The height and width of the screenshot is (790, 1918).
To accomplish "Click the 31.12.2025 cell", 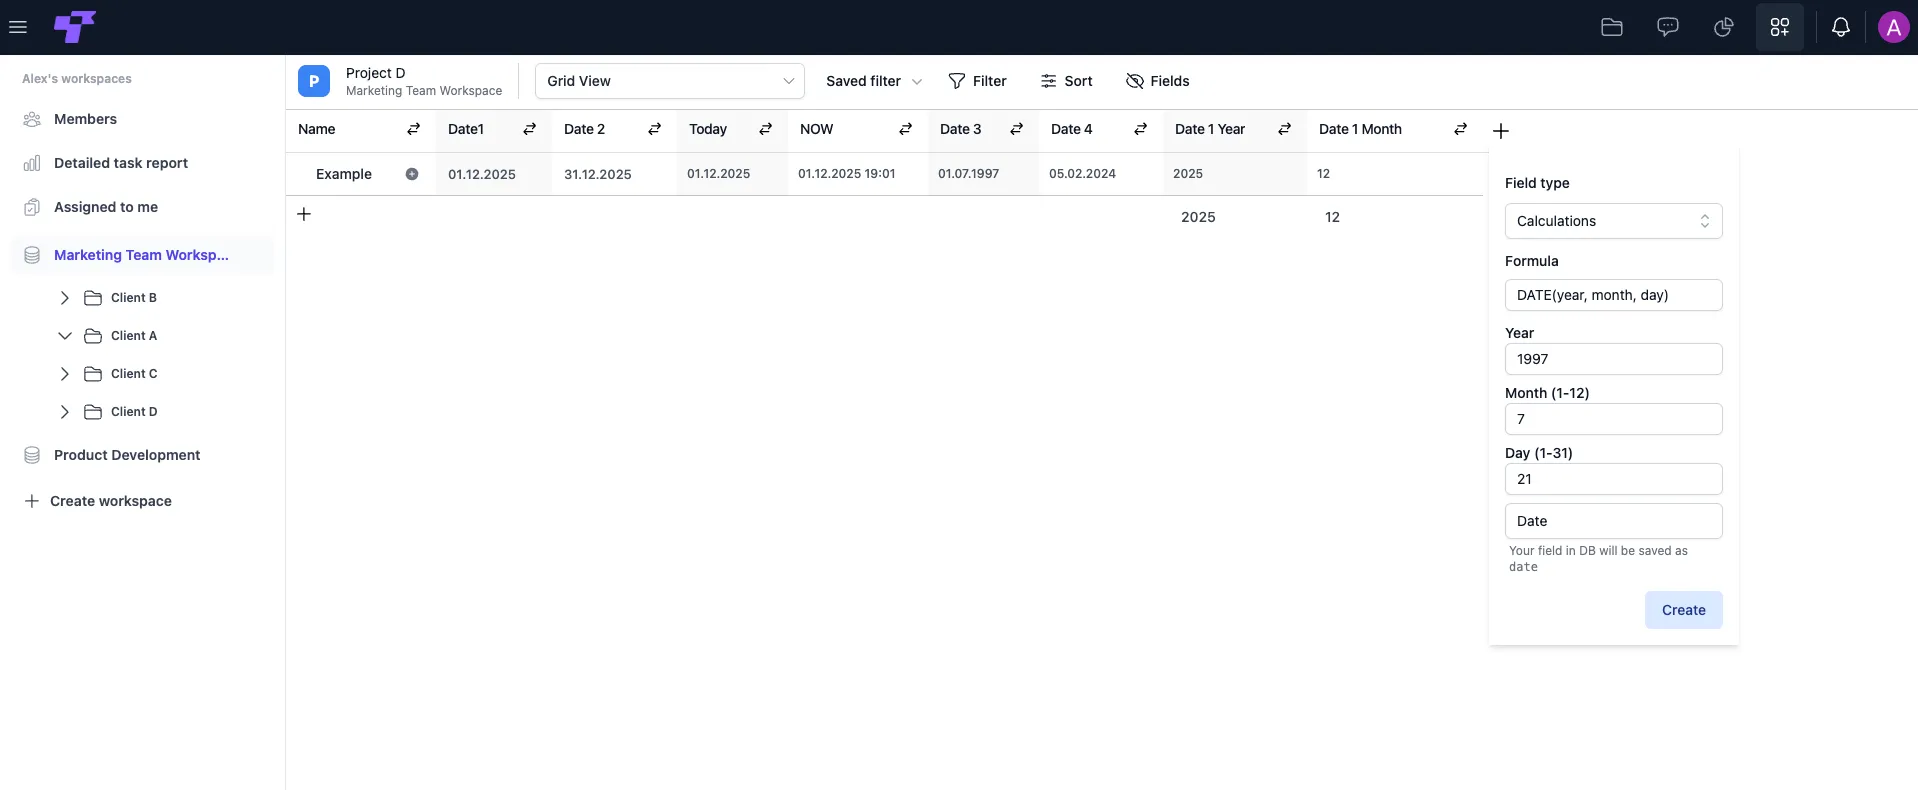I will point(614,174).
